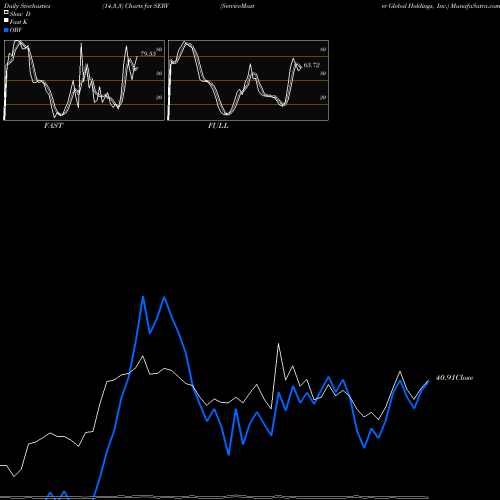The image size is (500, 500).
Task: Select the 'Daily Stochastics' title text
Action: click(x=27, y=6)
